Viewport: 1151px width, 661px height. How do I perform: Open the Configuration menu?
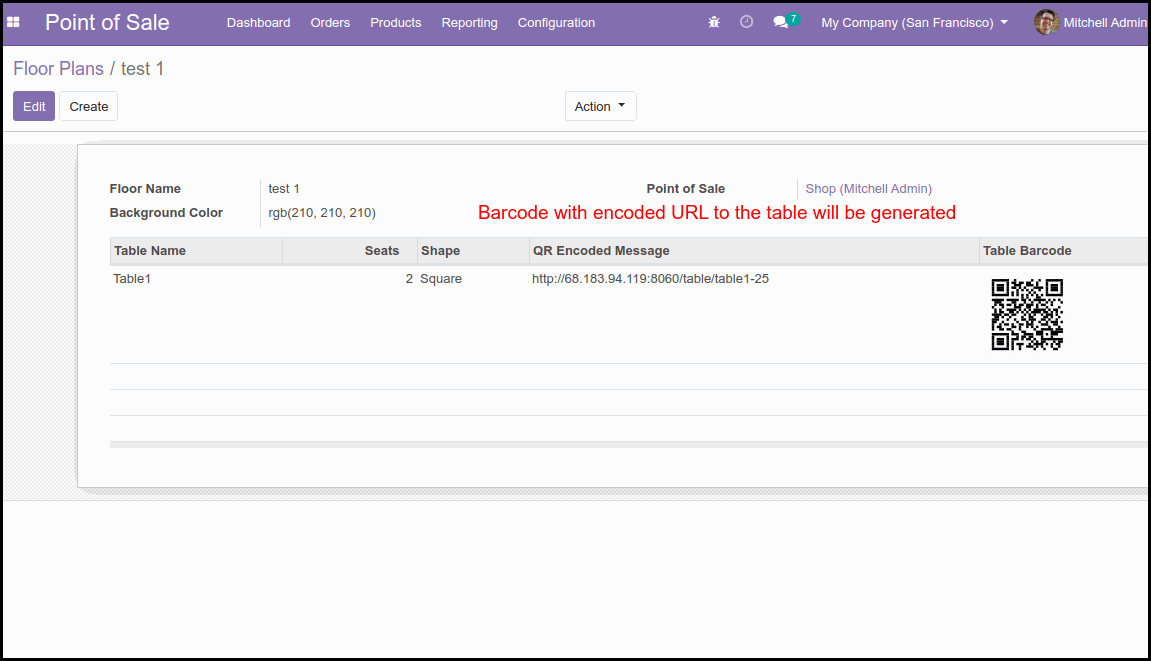pyautogui.click(x=556, y=23)
